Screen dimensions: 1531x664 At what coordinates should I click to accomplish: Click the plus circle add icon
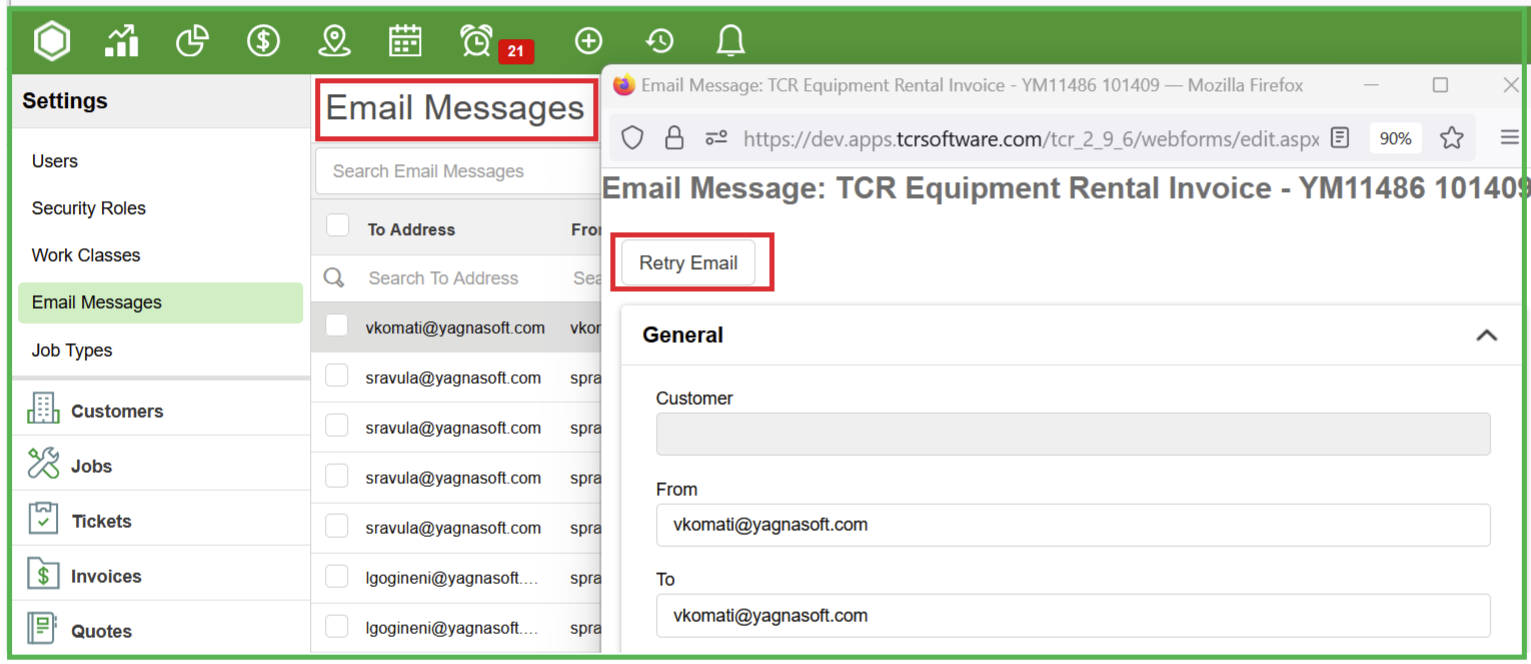[588, 41]
